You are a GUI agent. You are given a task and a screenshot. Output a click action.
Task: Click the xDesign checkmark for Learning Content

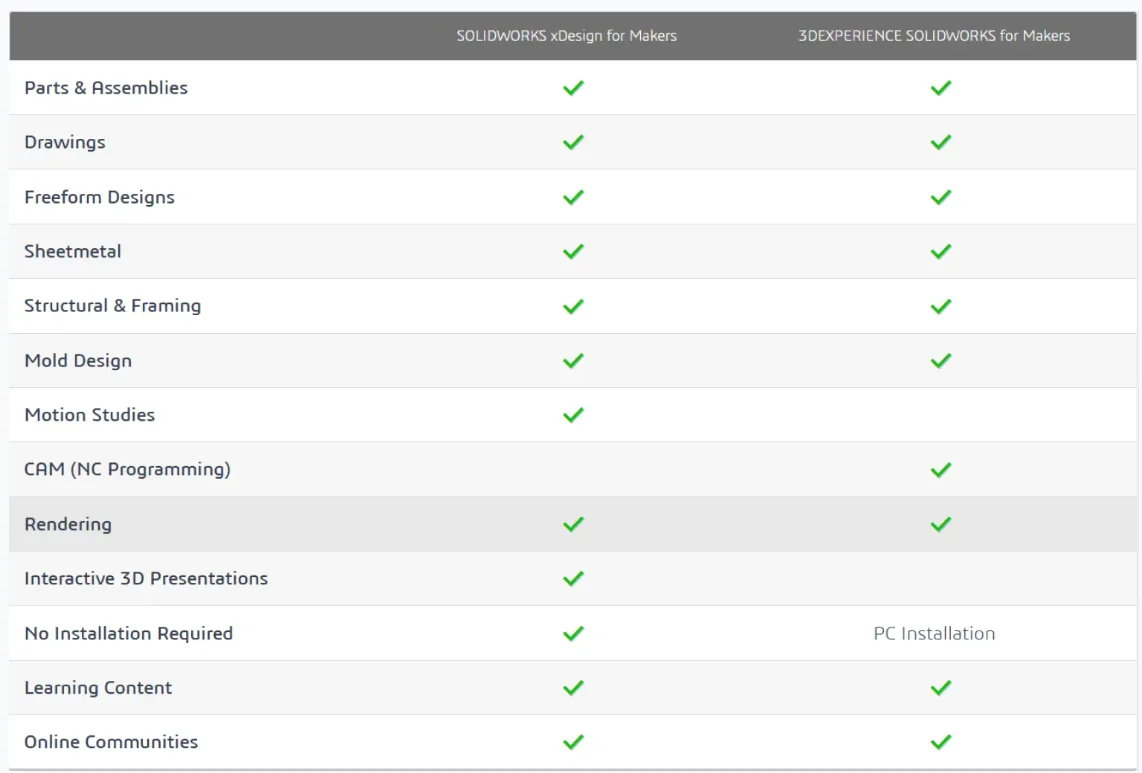pos(573,688)
